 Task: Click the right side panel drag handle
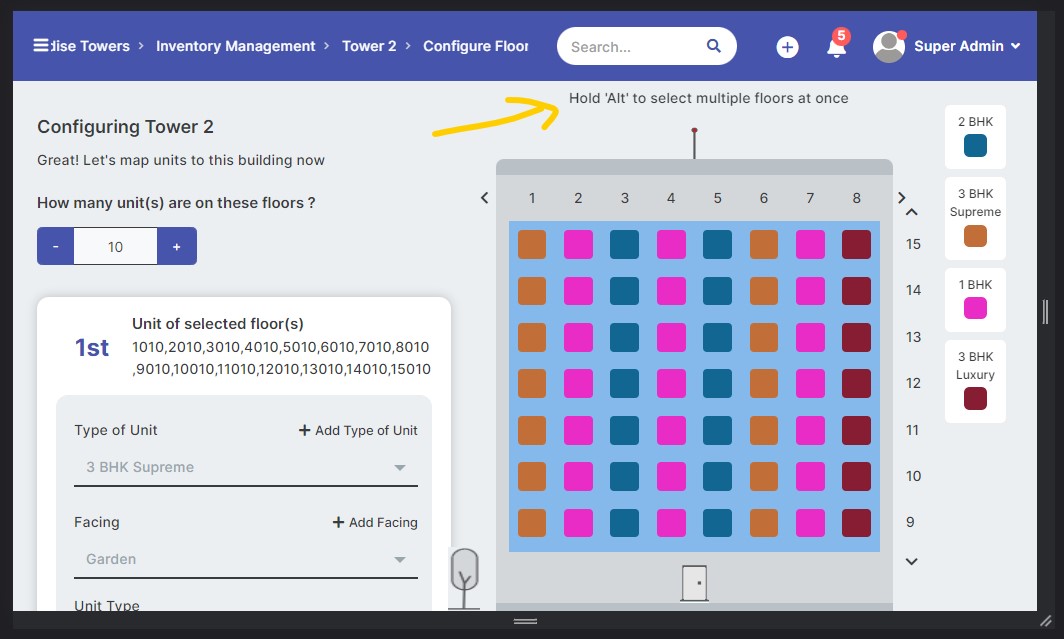pos(1045,311)
